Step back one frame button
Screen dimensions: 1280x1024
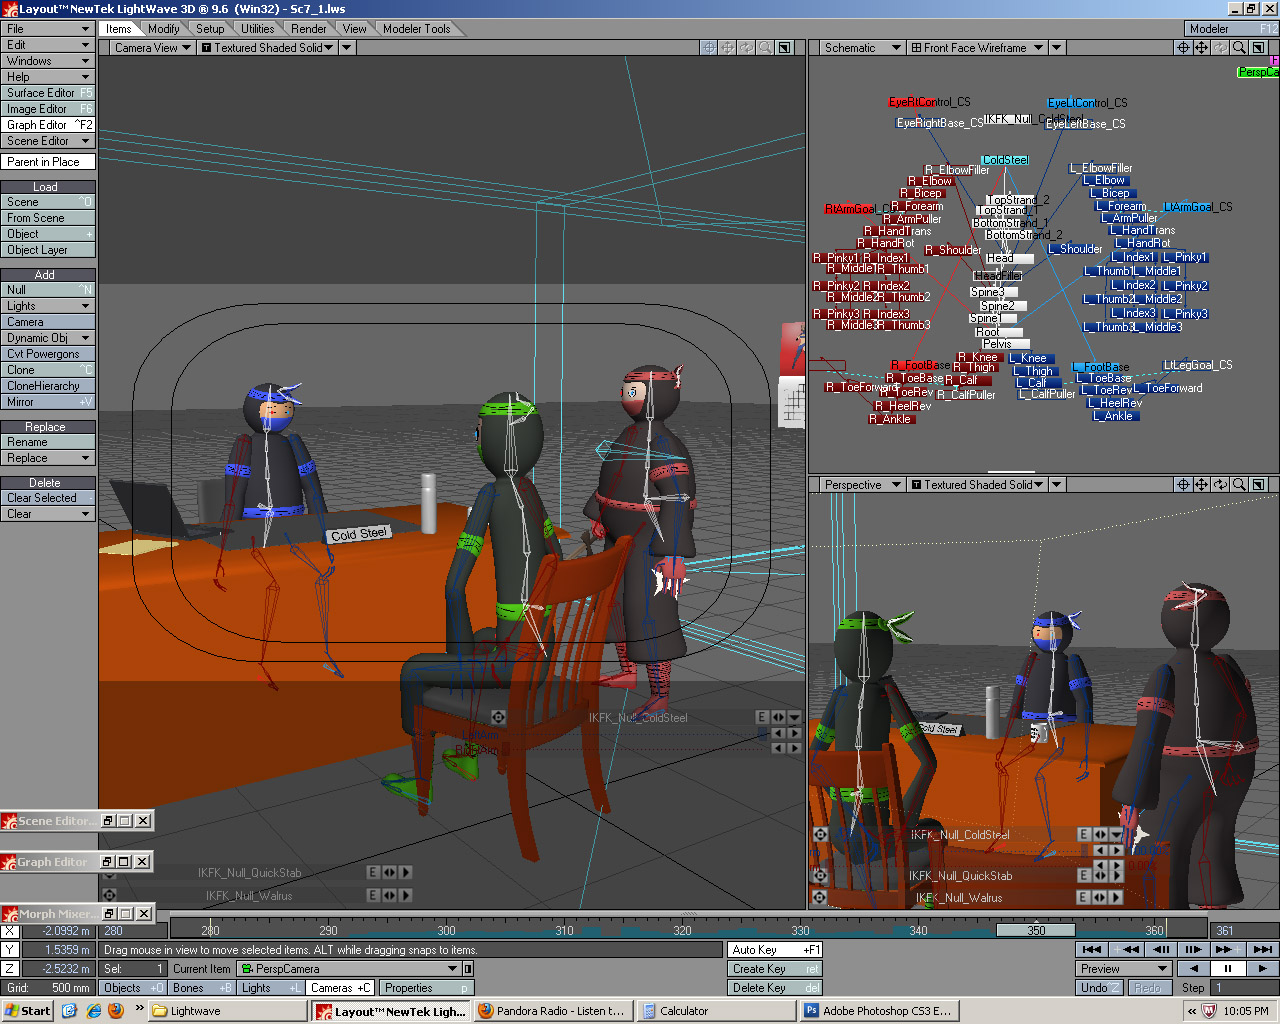coord(1161,949)
